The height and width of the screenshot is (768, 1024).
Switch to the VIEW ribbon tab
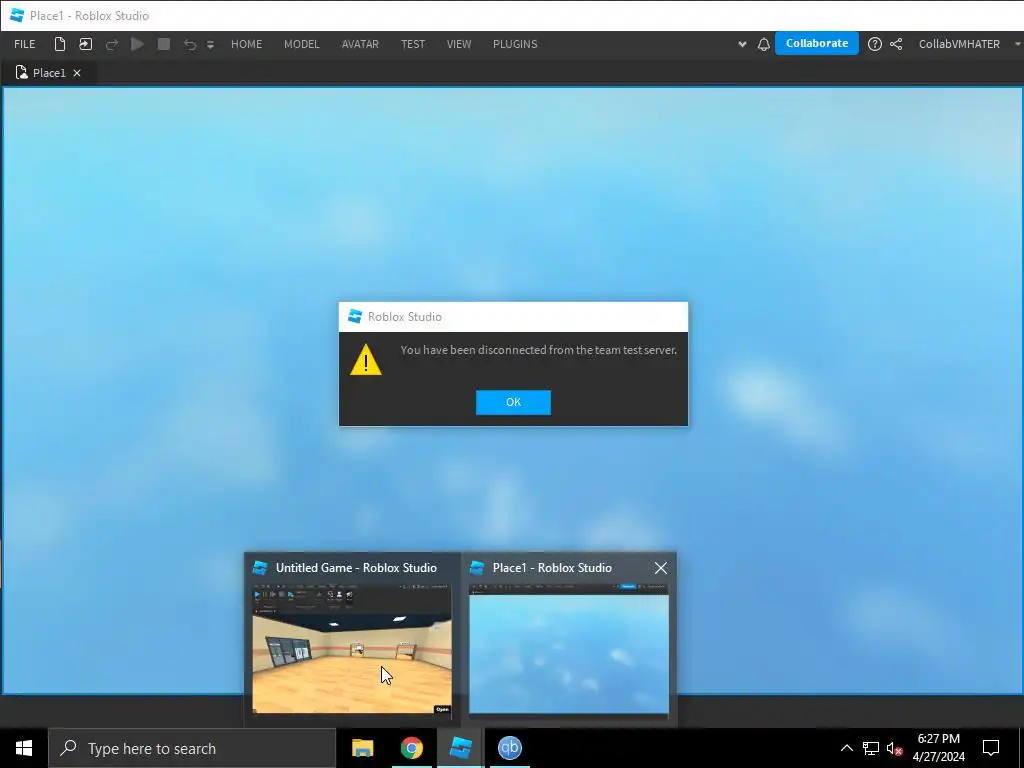[x=459, y=44]
